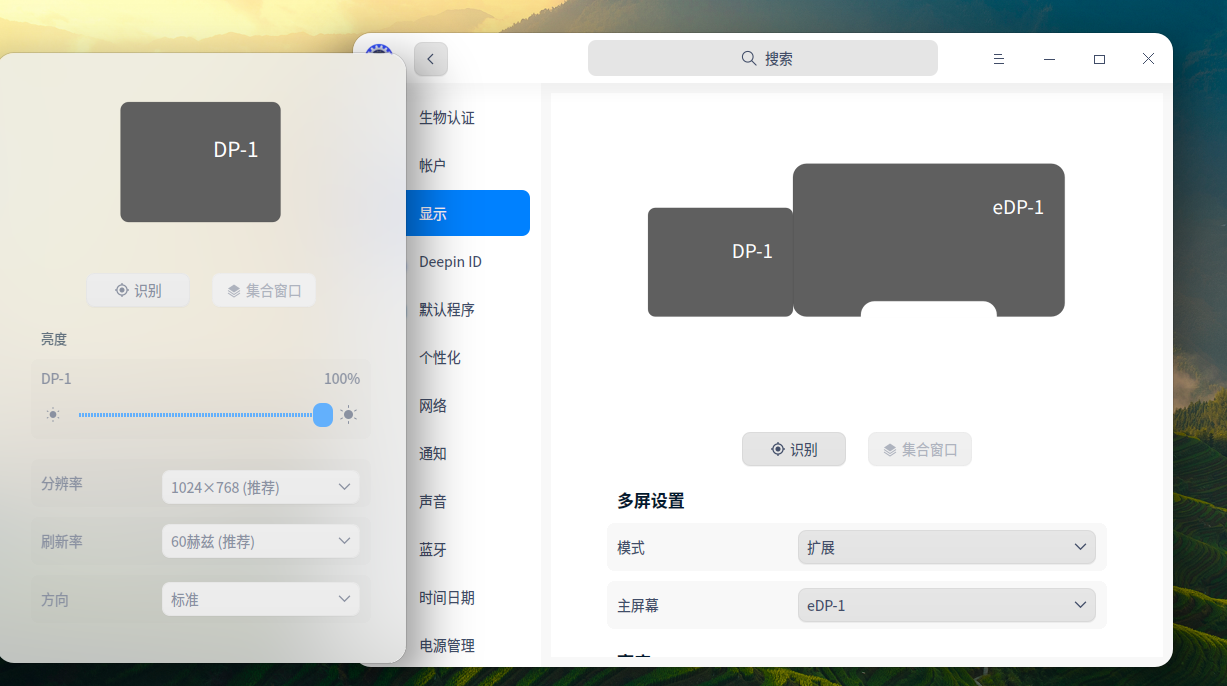Open the 主屏幕 primary screen dropdown
This screenshot has width=1227, height=686.
click(x=946, y=605)
